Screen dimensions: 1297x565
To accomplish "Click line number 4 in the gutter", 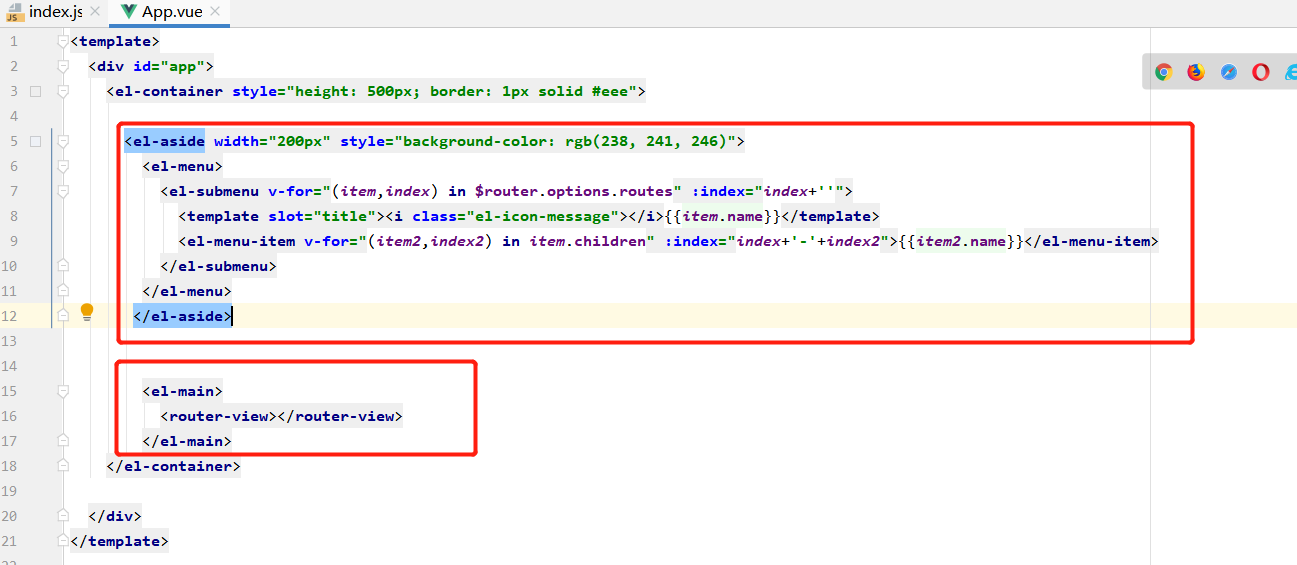I will (13, 116).
